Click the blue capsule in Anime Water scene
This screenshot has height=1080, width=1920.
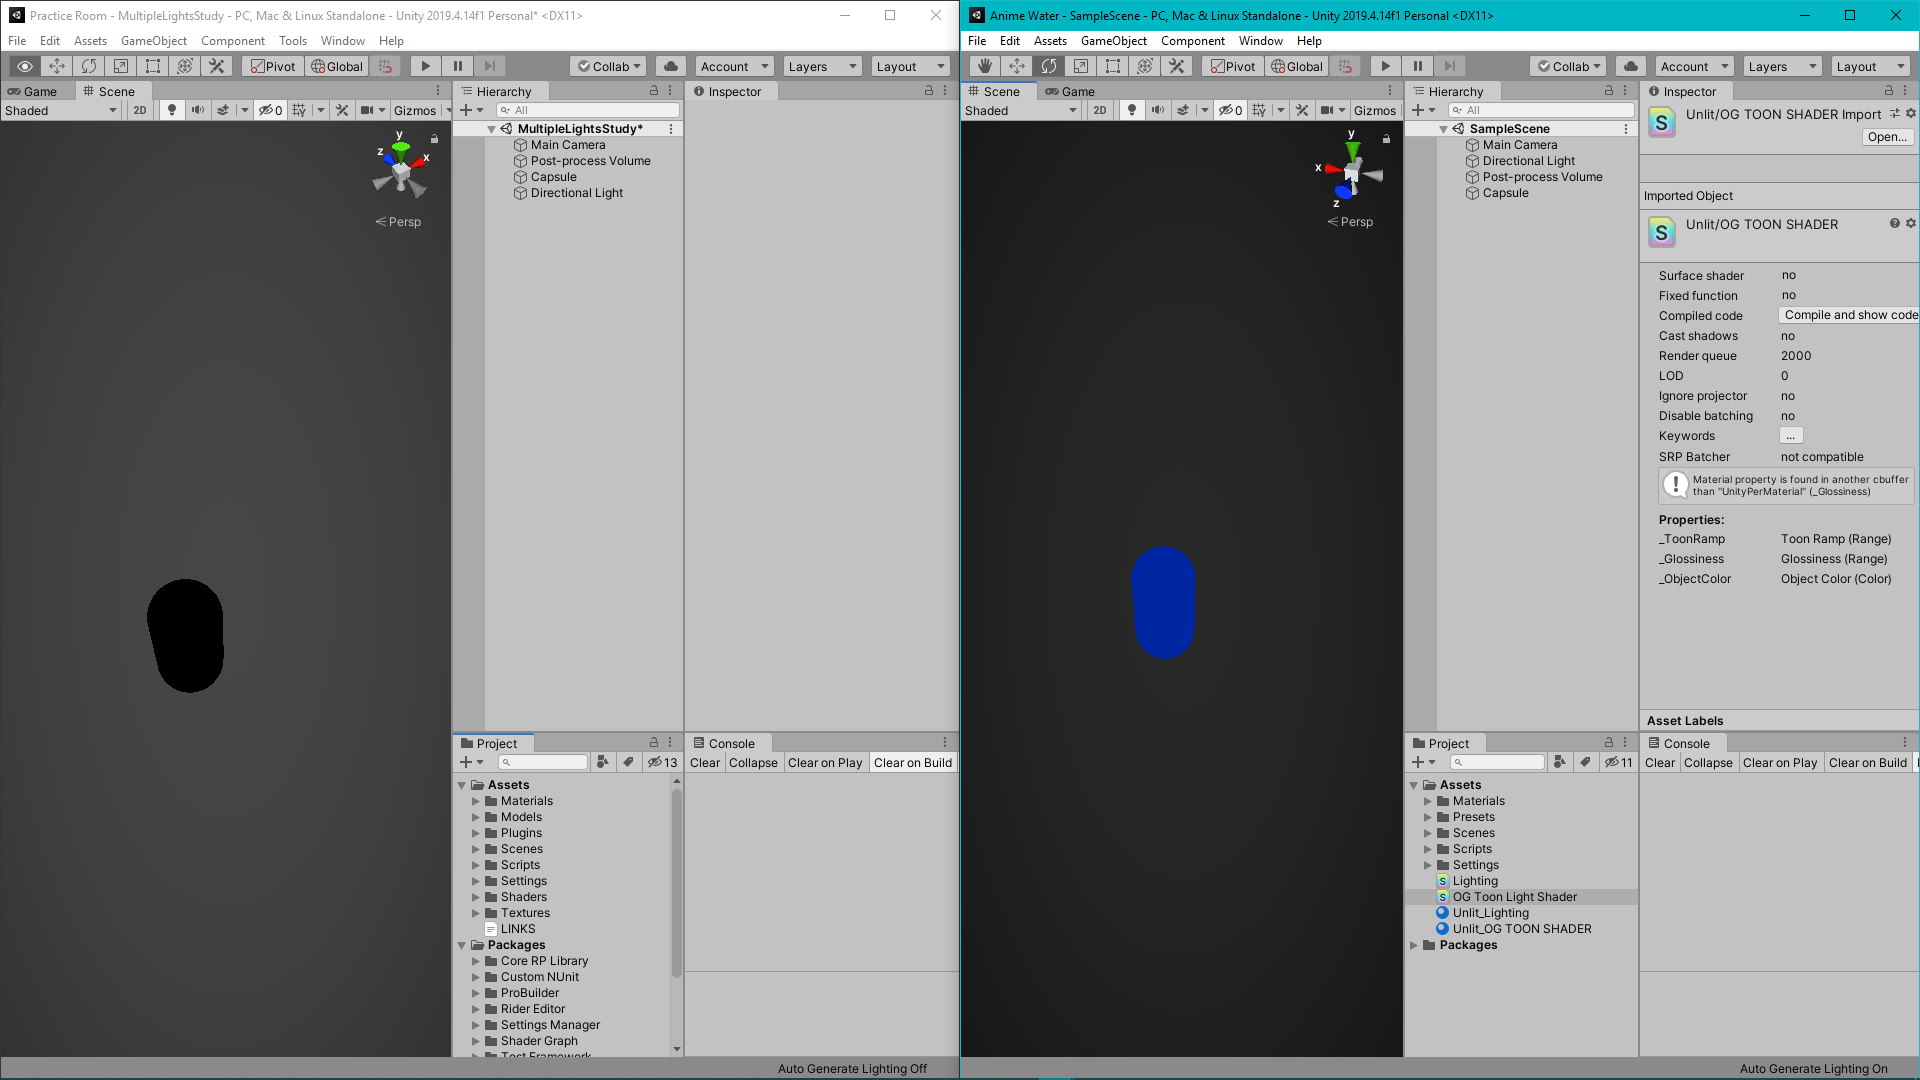tap(1163, 602)
